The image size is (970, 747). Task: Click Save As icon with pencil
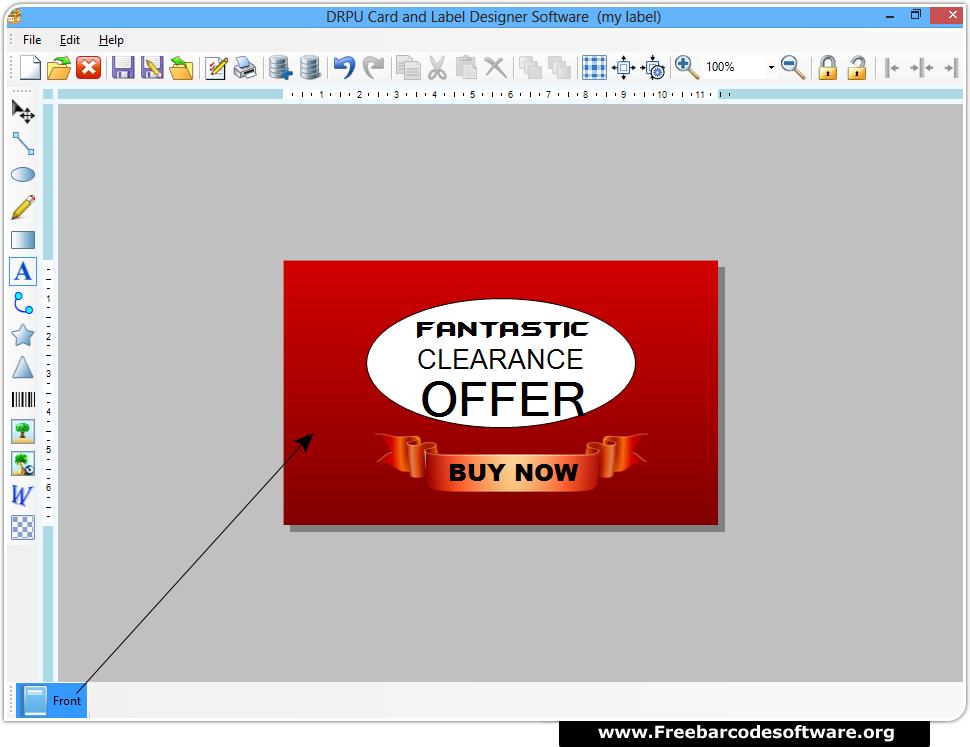coord(152,67)
